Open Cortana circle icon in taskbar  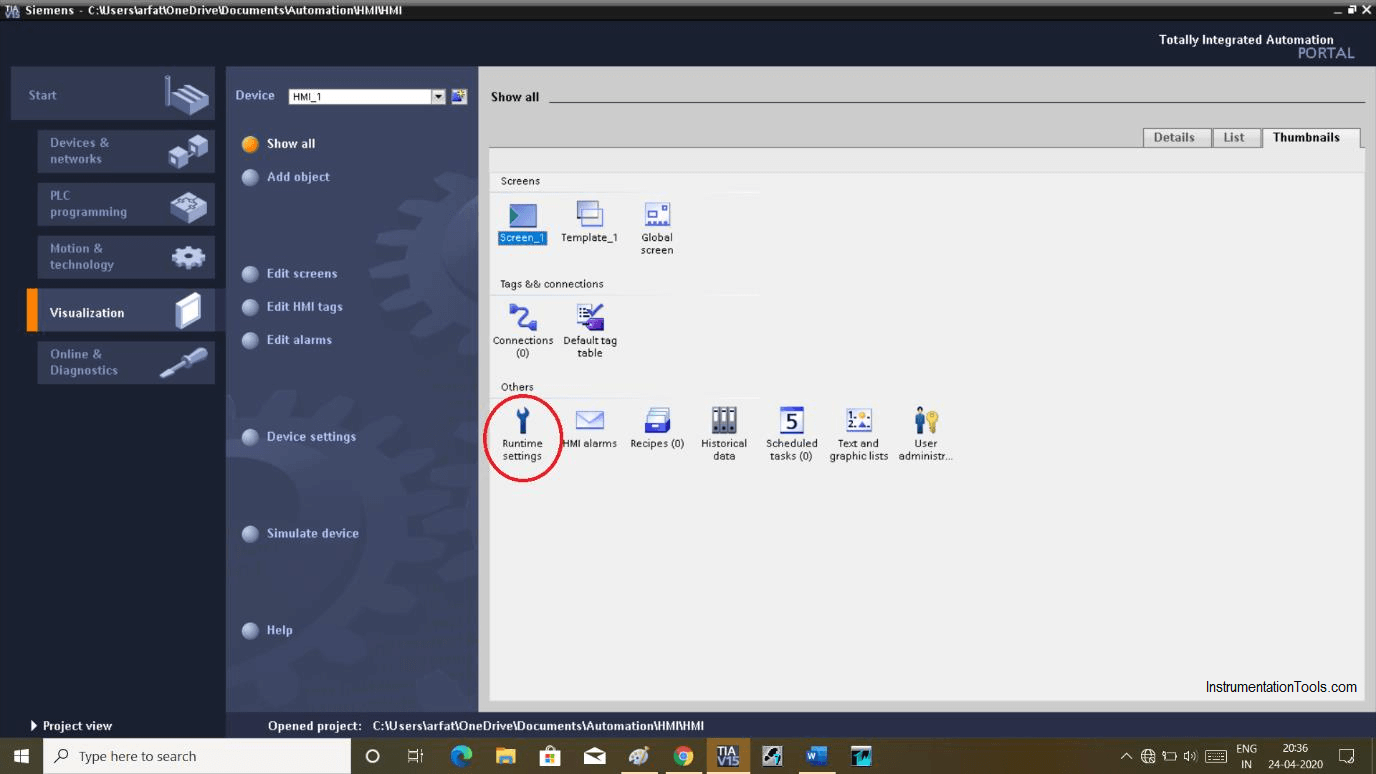pos(373,756)
